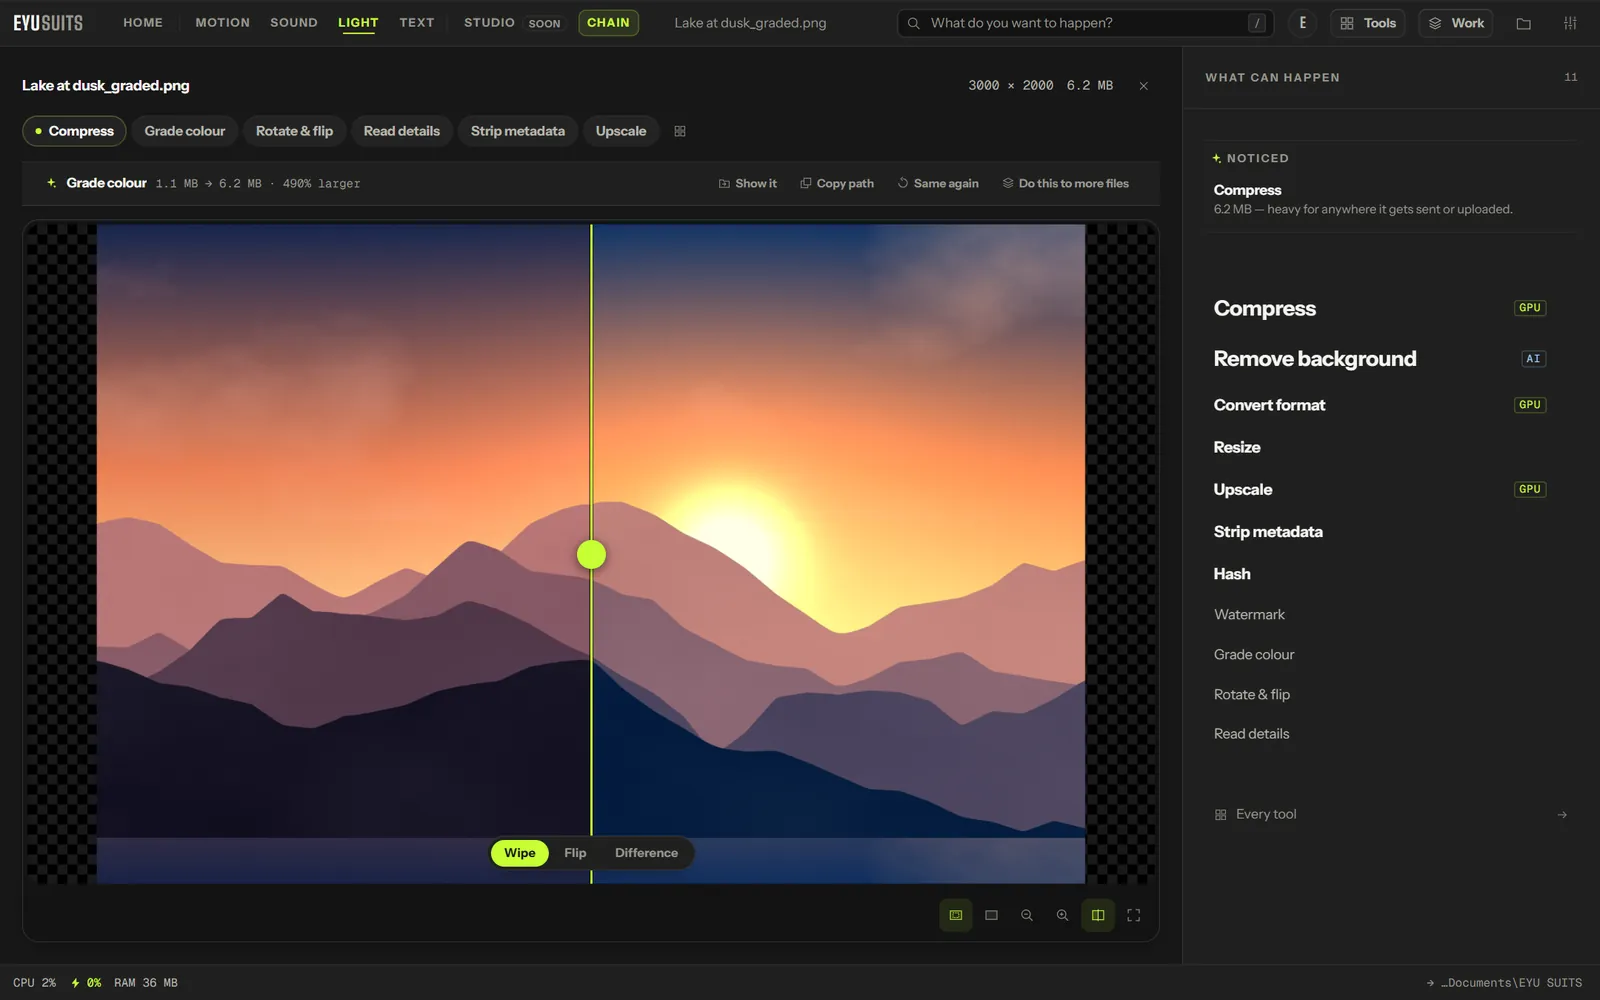
Task: Open the CHAIN mode button
Action: point(608,23)
